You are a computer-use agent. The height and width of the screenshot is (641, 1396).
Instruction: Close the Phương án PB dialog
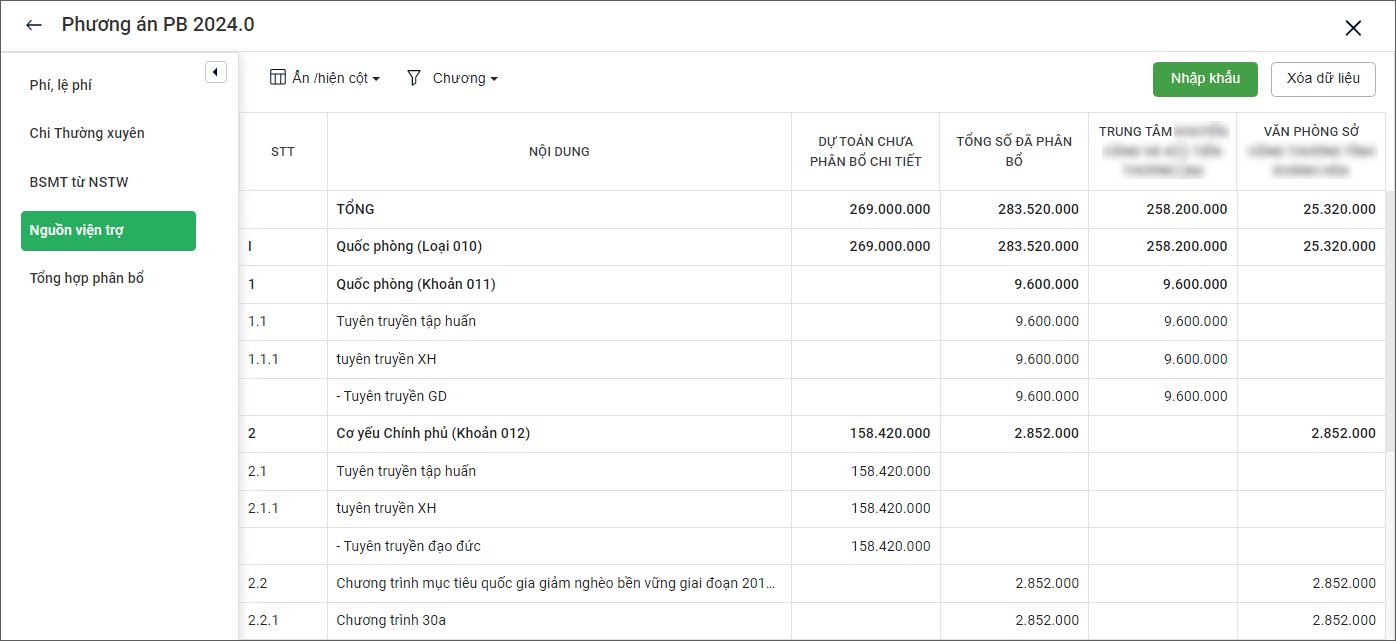pyautogui.click(x=1352, y=28)
